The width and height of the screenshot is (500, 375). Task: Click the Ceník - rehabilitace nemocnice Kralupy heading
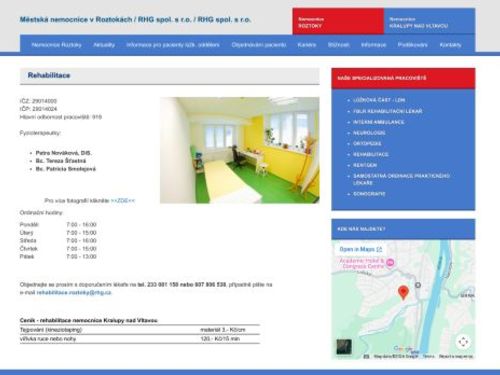[x=89, y=320]
